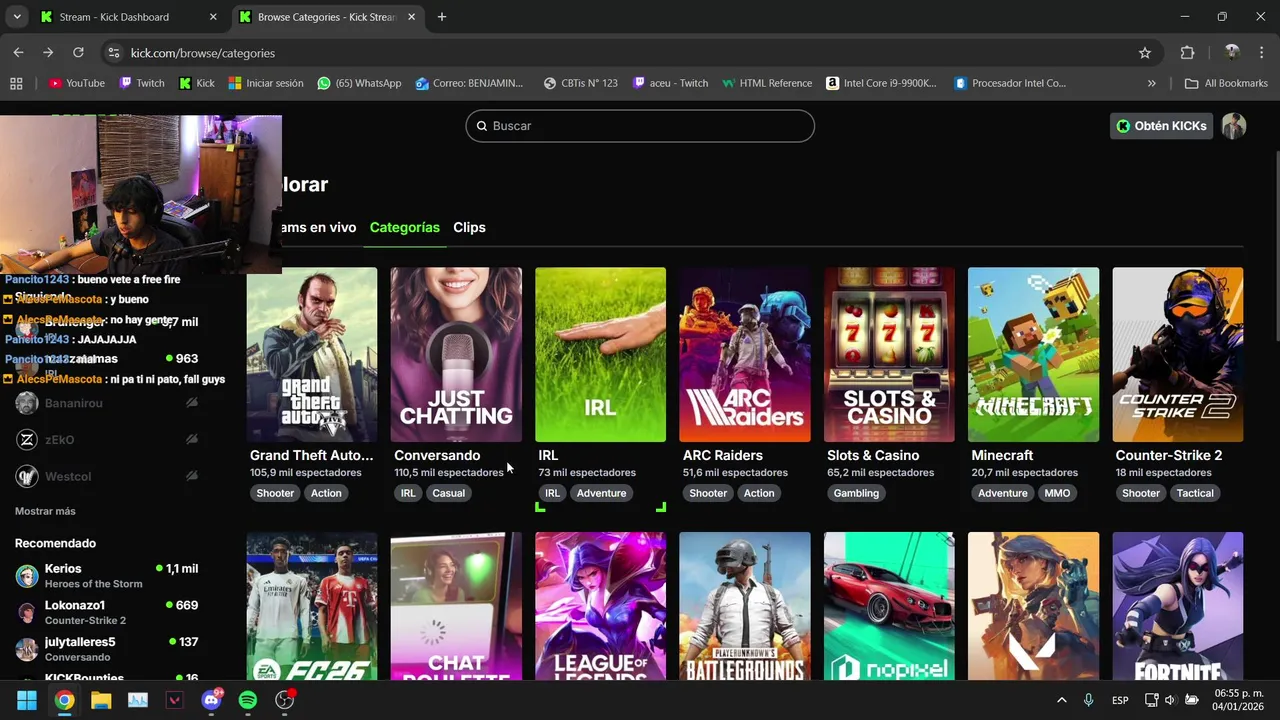Open the Slots & Casino category thumbnail
The image size is (1280, 720).
(889, 354)
